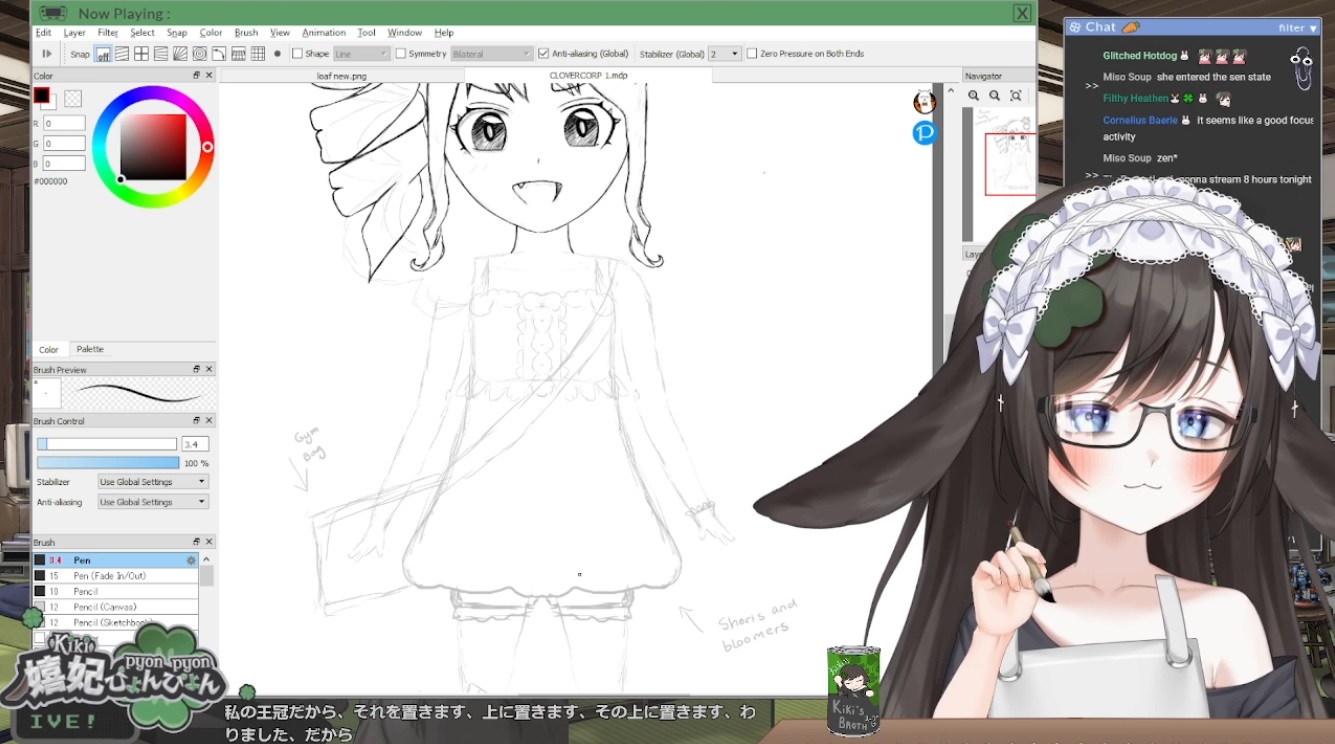Switch to the loaf new.png document tab
This screenshot has width=1335, height=744.
(342, 76)
